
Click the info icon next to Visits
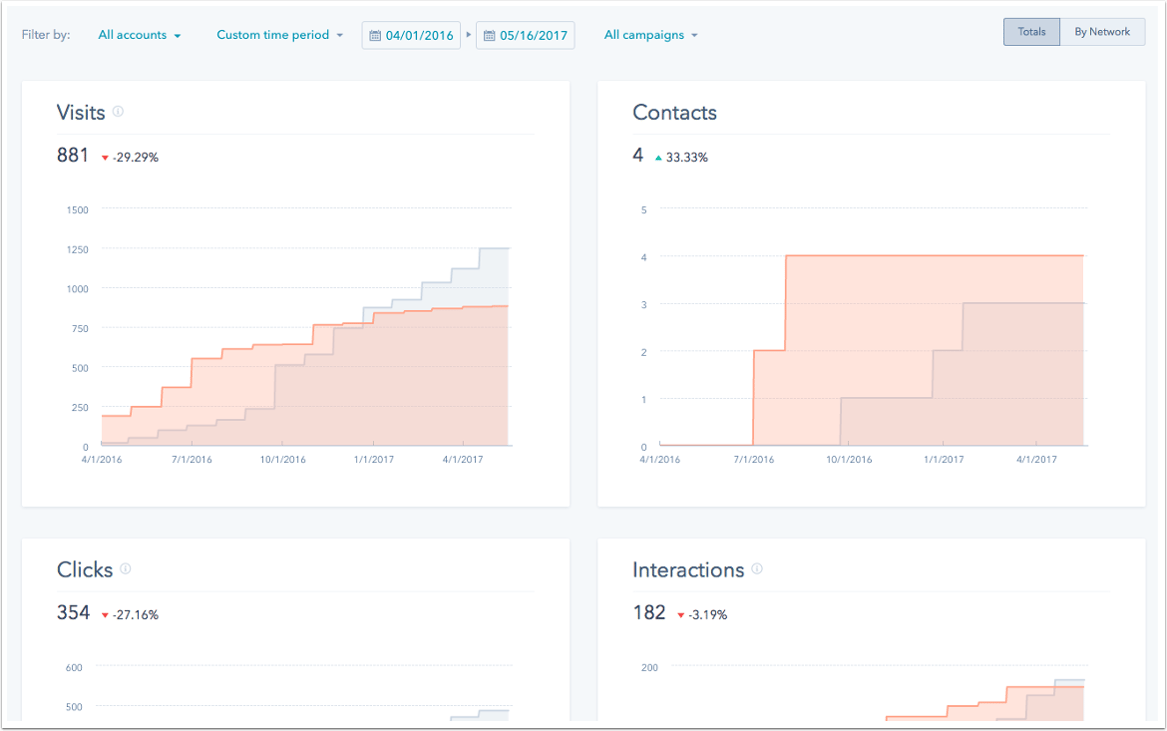tap(118, 112)
